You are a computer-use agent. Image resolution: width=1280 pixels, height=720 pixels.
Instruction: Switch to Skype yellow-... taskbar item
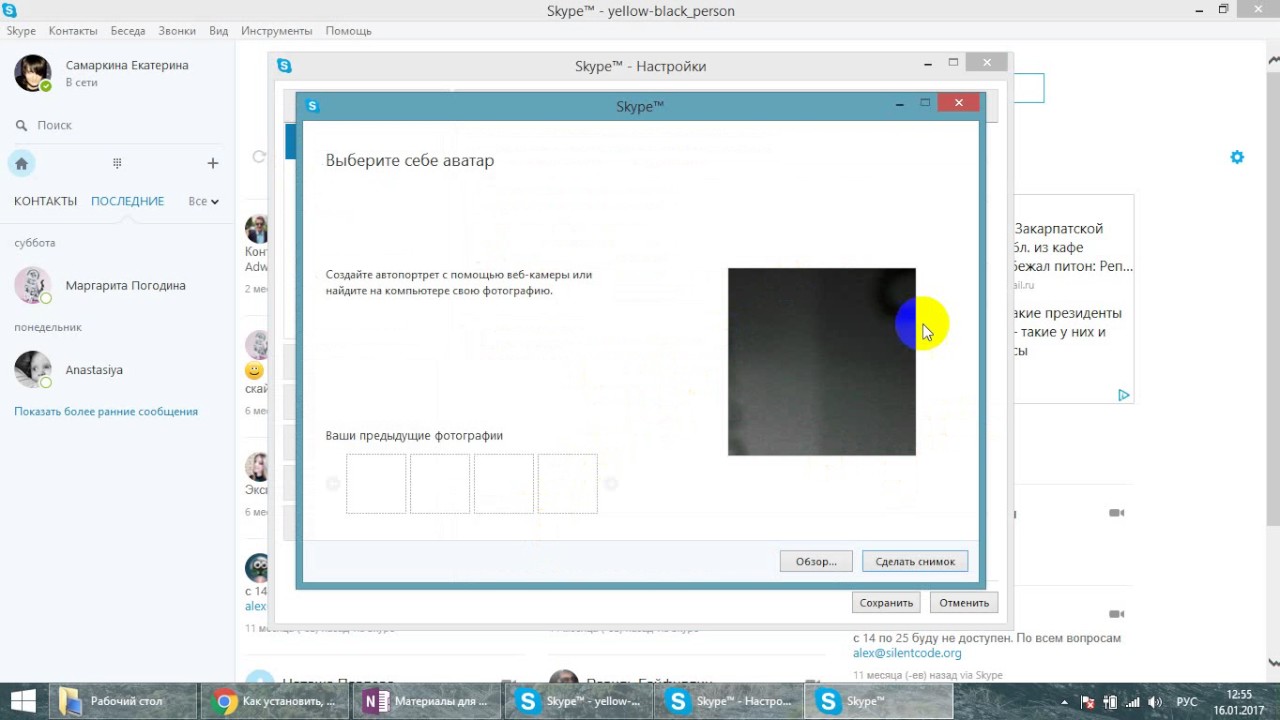coord(578,701)
